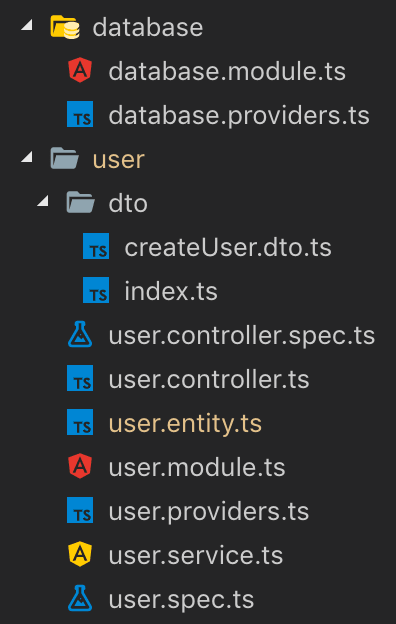Image resolution: width=396 pixels, height=624 pixels.
Task: Click the flask icon of user.controller.spec.ts
Action: point(80,334)
